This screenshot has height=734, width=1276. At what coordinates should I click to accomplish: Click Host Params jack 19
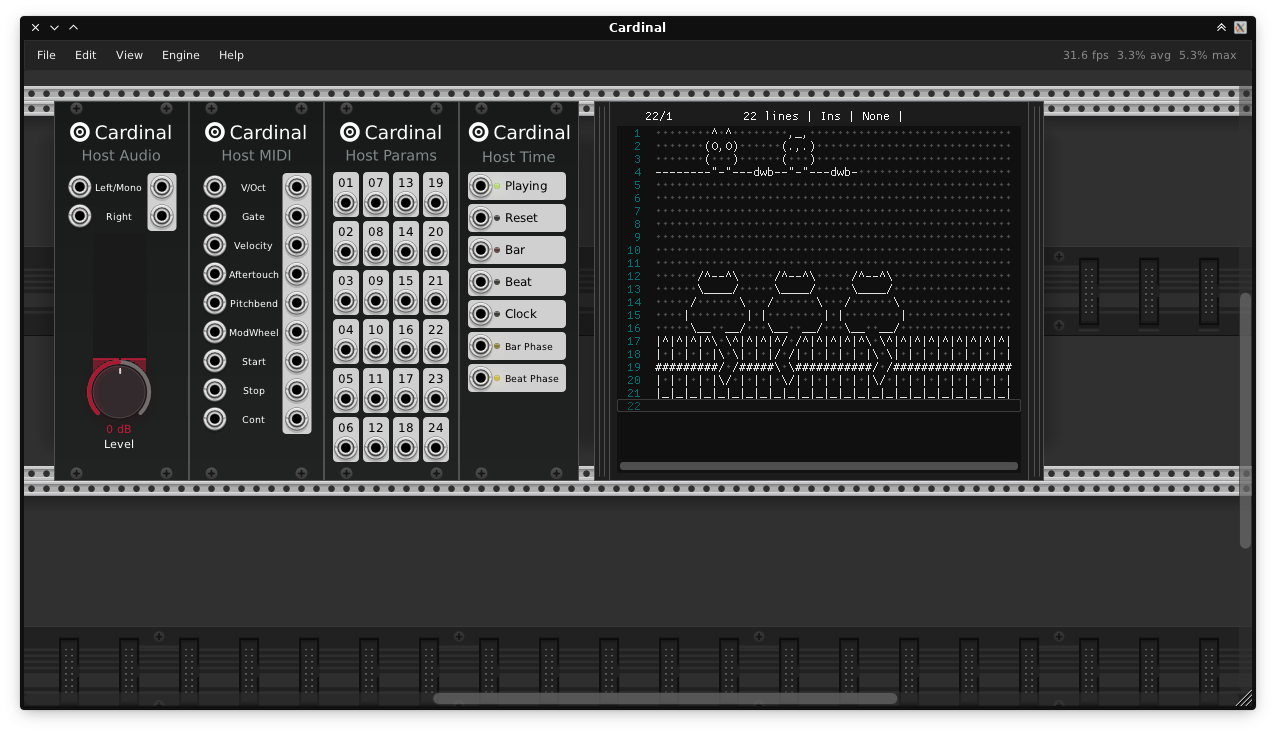click(436, 204)
